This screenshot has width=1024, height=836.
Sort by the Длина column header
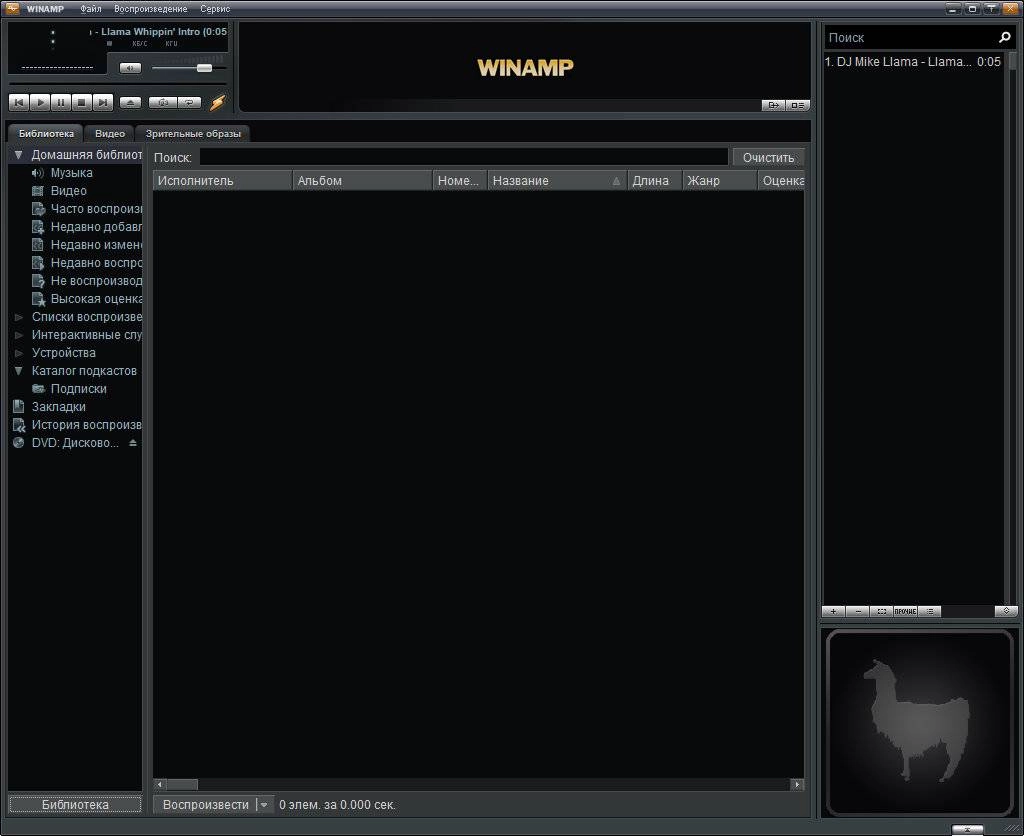click(x=654, y=181)
